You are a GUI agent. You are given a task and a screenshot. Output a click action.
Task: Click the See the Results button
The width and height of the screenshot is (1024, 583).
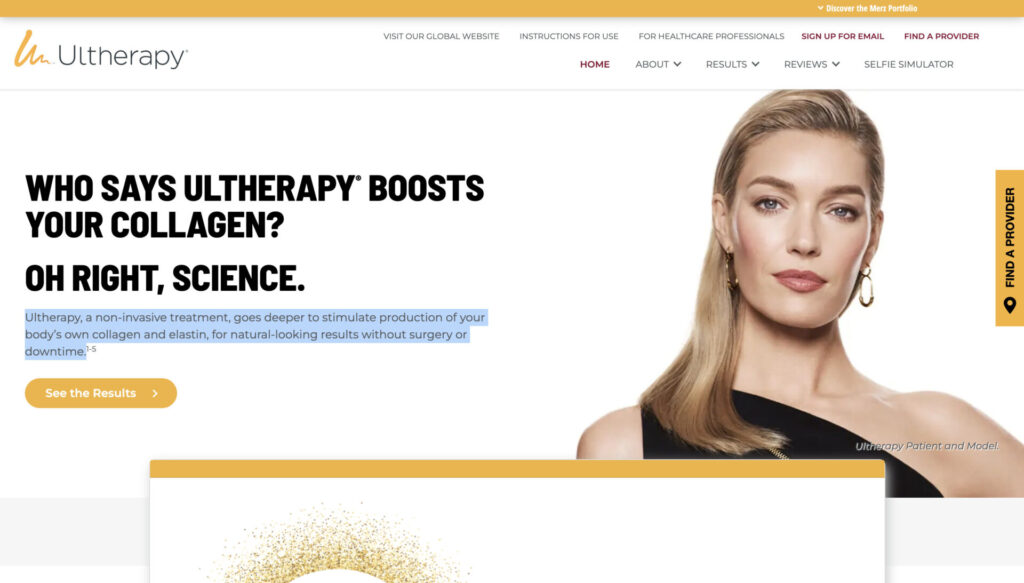coord(101,393)
